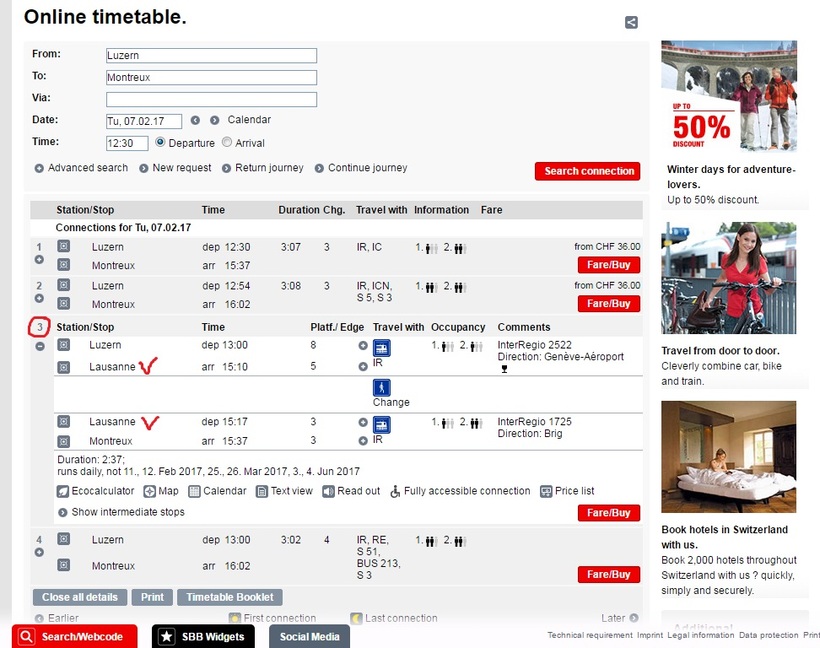
Task: Go to the next date arrow
Action: click(x=214, y=120)
